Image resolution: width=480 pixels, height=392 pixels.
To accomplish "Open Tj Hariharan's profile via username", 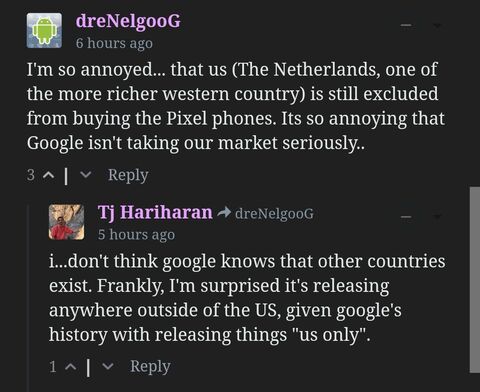I will 155,212.
